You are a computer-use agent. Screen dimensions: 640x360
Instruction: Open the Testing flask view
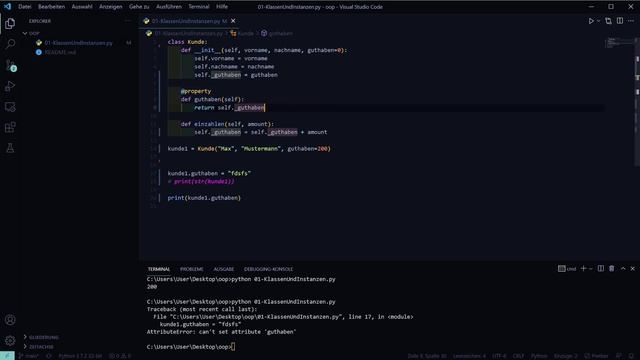(x=10, y=148)
